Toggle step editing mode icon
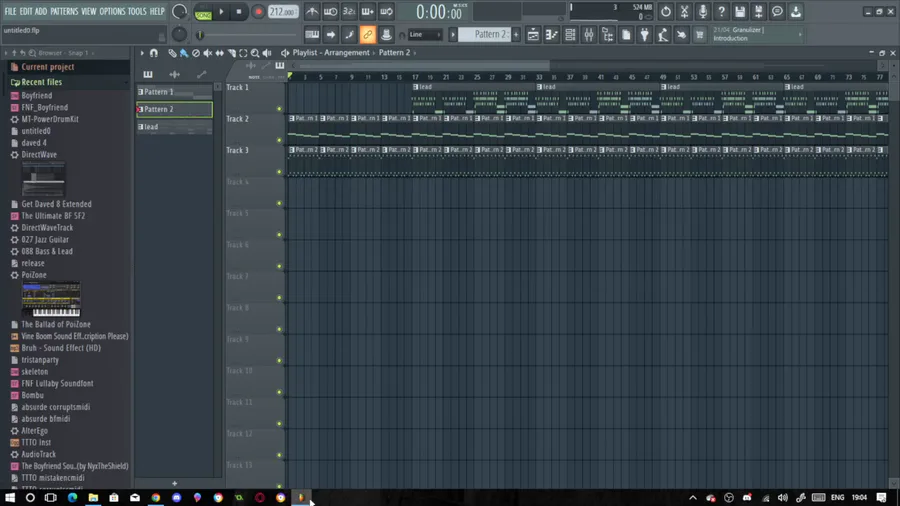 point(349,34)
